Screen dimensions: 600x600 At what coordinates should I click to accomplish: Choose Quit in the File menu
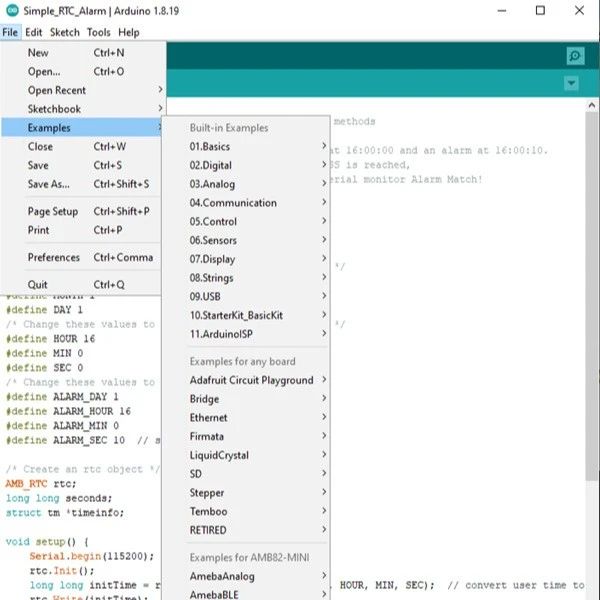[x=82, y=285]
